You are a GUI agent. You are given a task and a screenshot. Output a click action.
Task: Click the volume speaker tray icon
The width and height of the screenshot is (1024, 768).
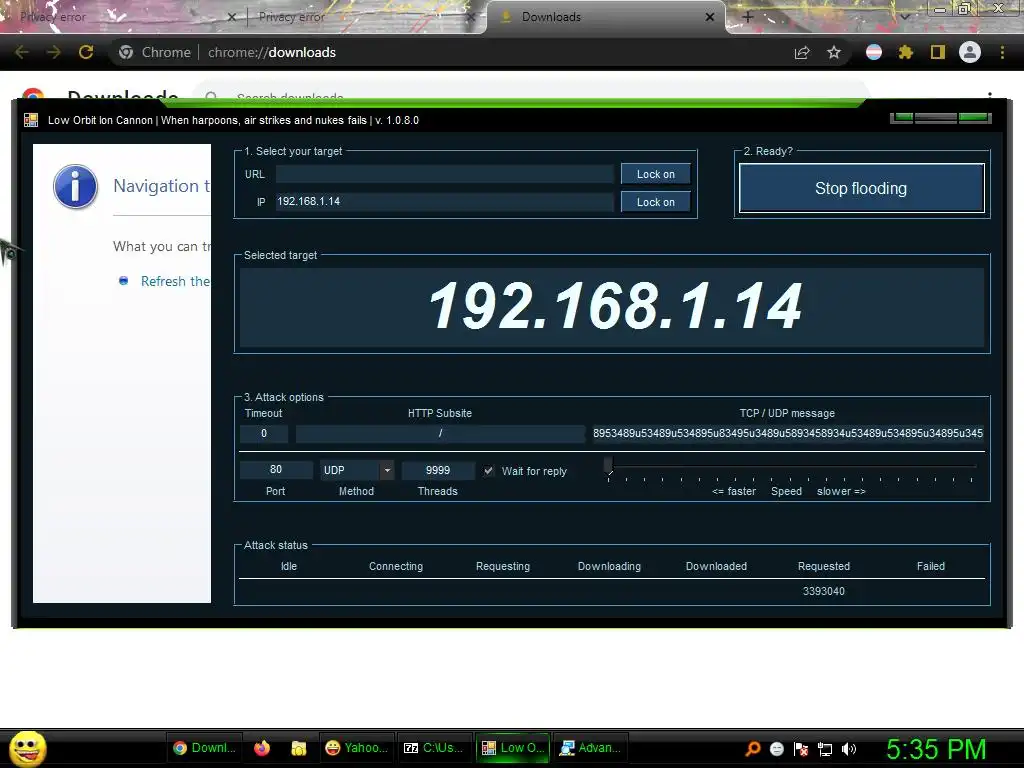click(x=849, y=749)
